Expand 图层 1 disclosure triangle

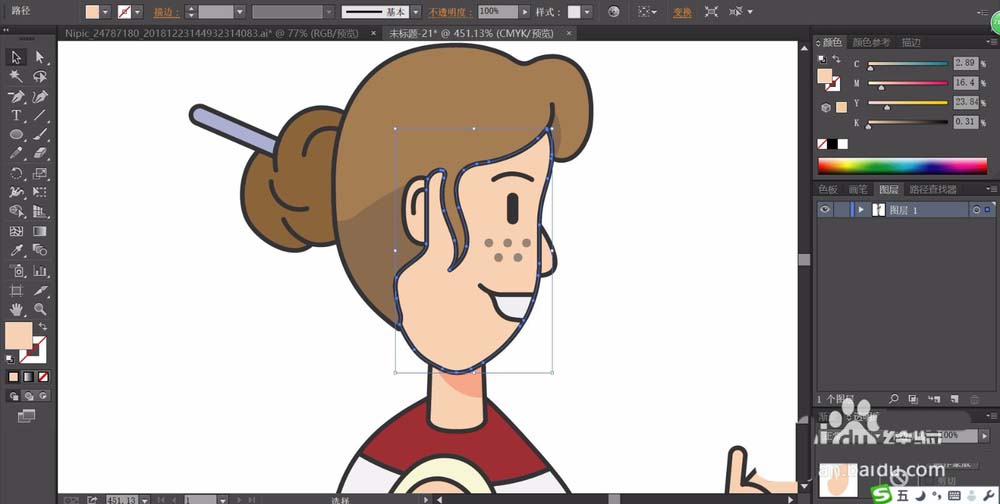(861, 210)
